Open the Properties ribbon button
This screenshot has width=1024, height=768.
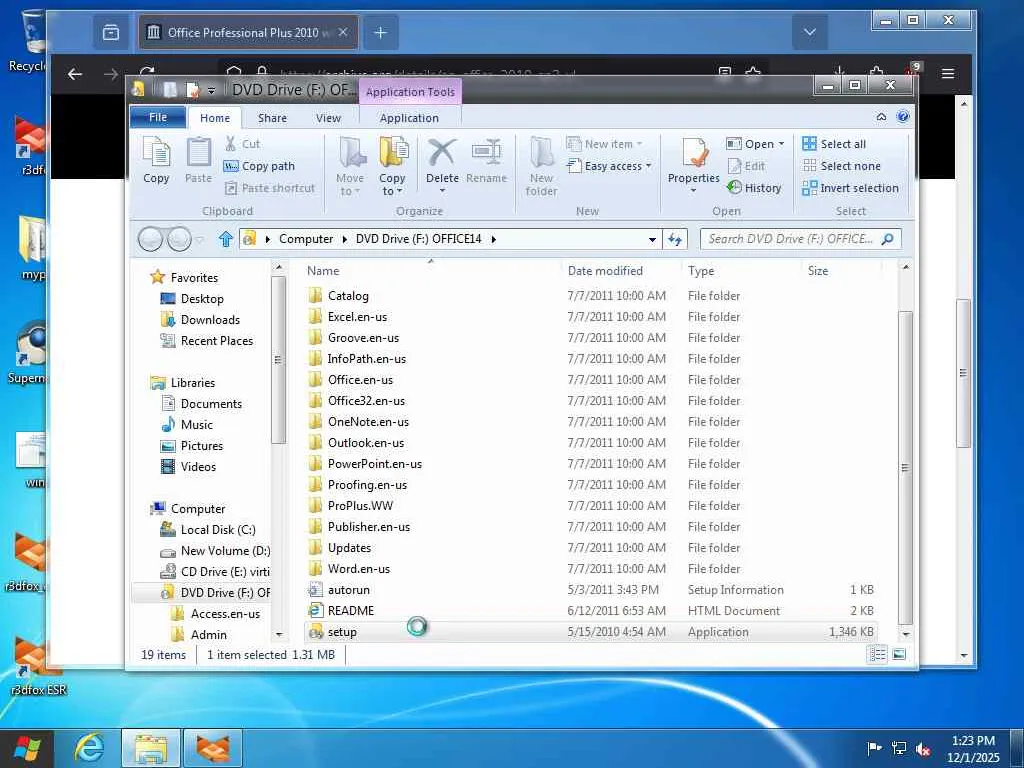pyautogui.click(x=694, y=165)
